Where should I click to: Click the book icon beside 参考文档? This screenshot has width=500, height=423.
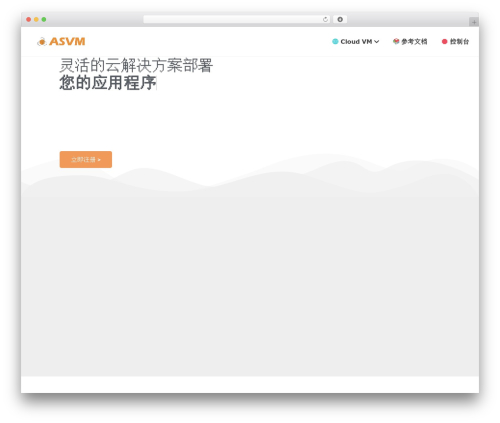(x=396, y=41)
